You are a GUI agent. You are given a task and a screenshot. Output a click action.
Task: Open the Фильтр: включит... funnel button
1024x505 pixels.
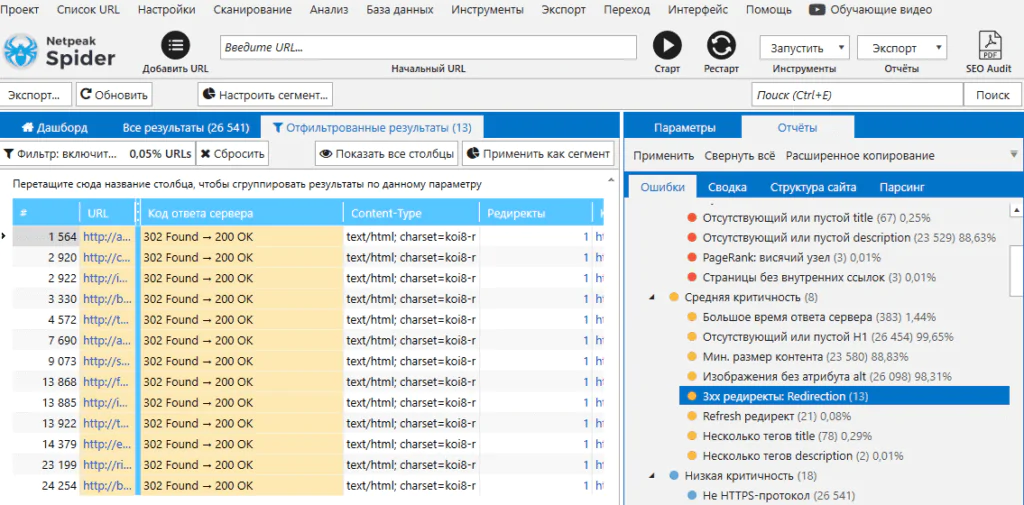97,154
